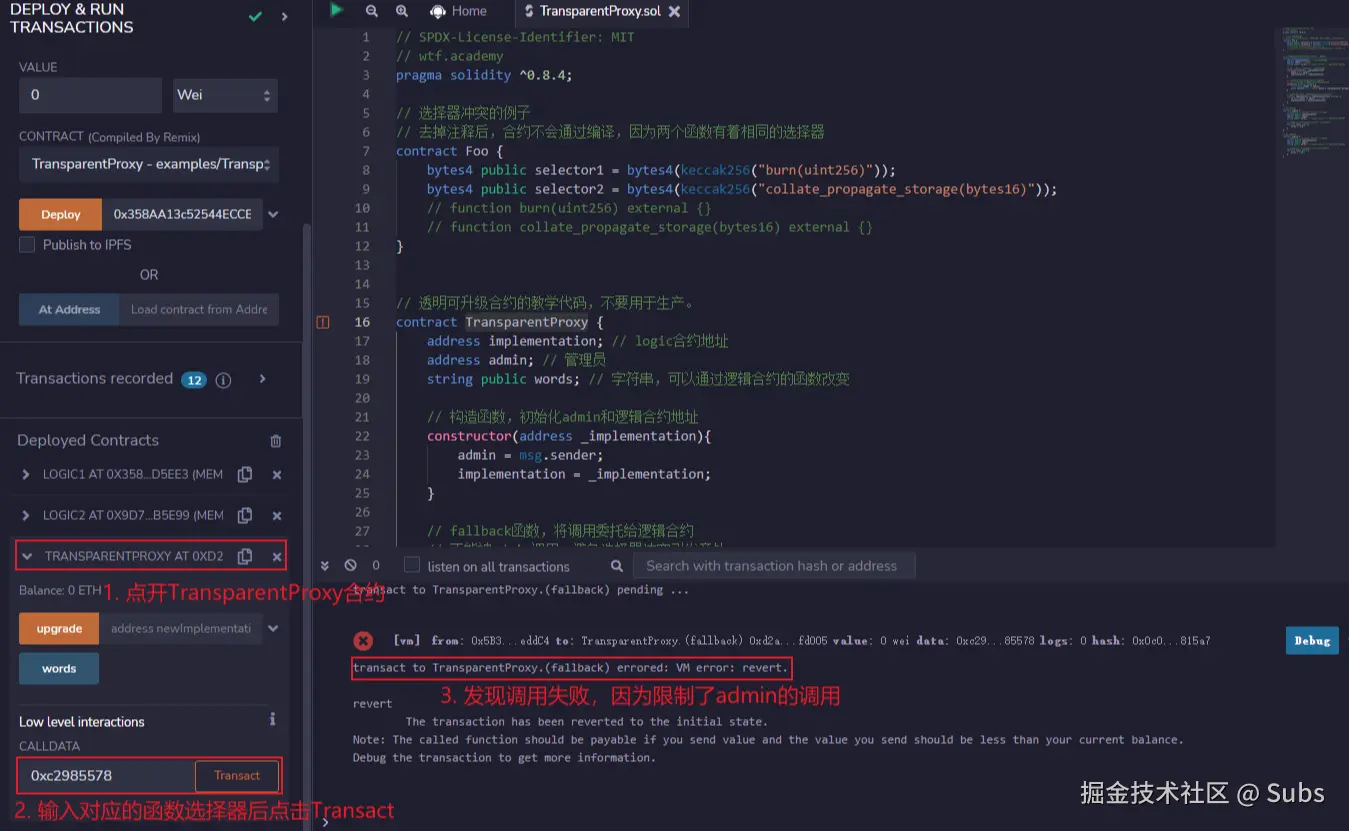Click the red error icon on the transaction
Image resolution: width=1349 pixels, height=831 pixels.
(x=363, y=641)
